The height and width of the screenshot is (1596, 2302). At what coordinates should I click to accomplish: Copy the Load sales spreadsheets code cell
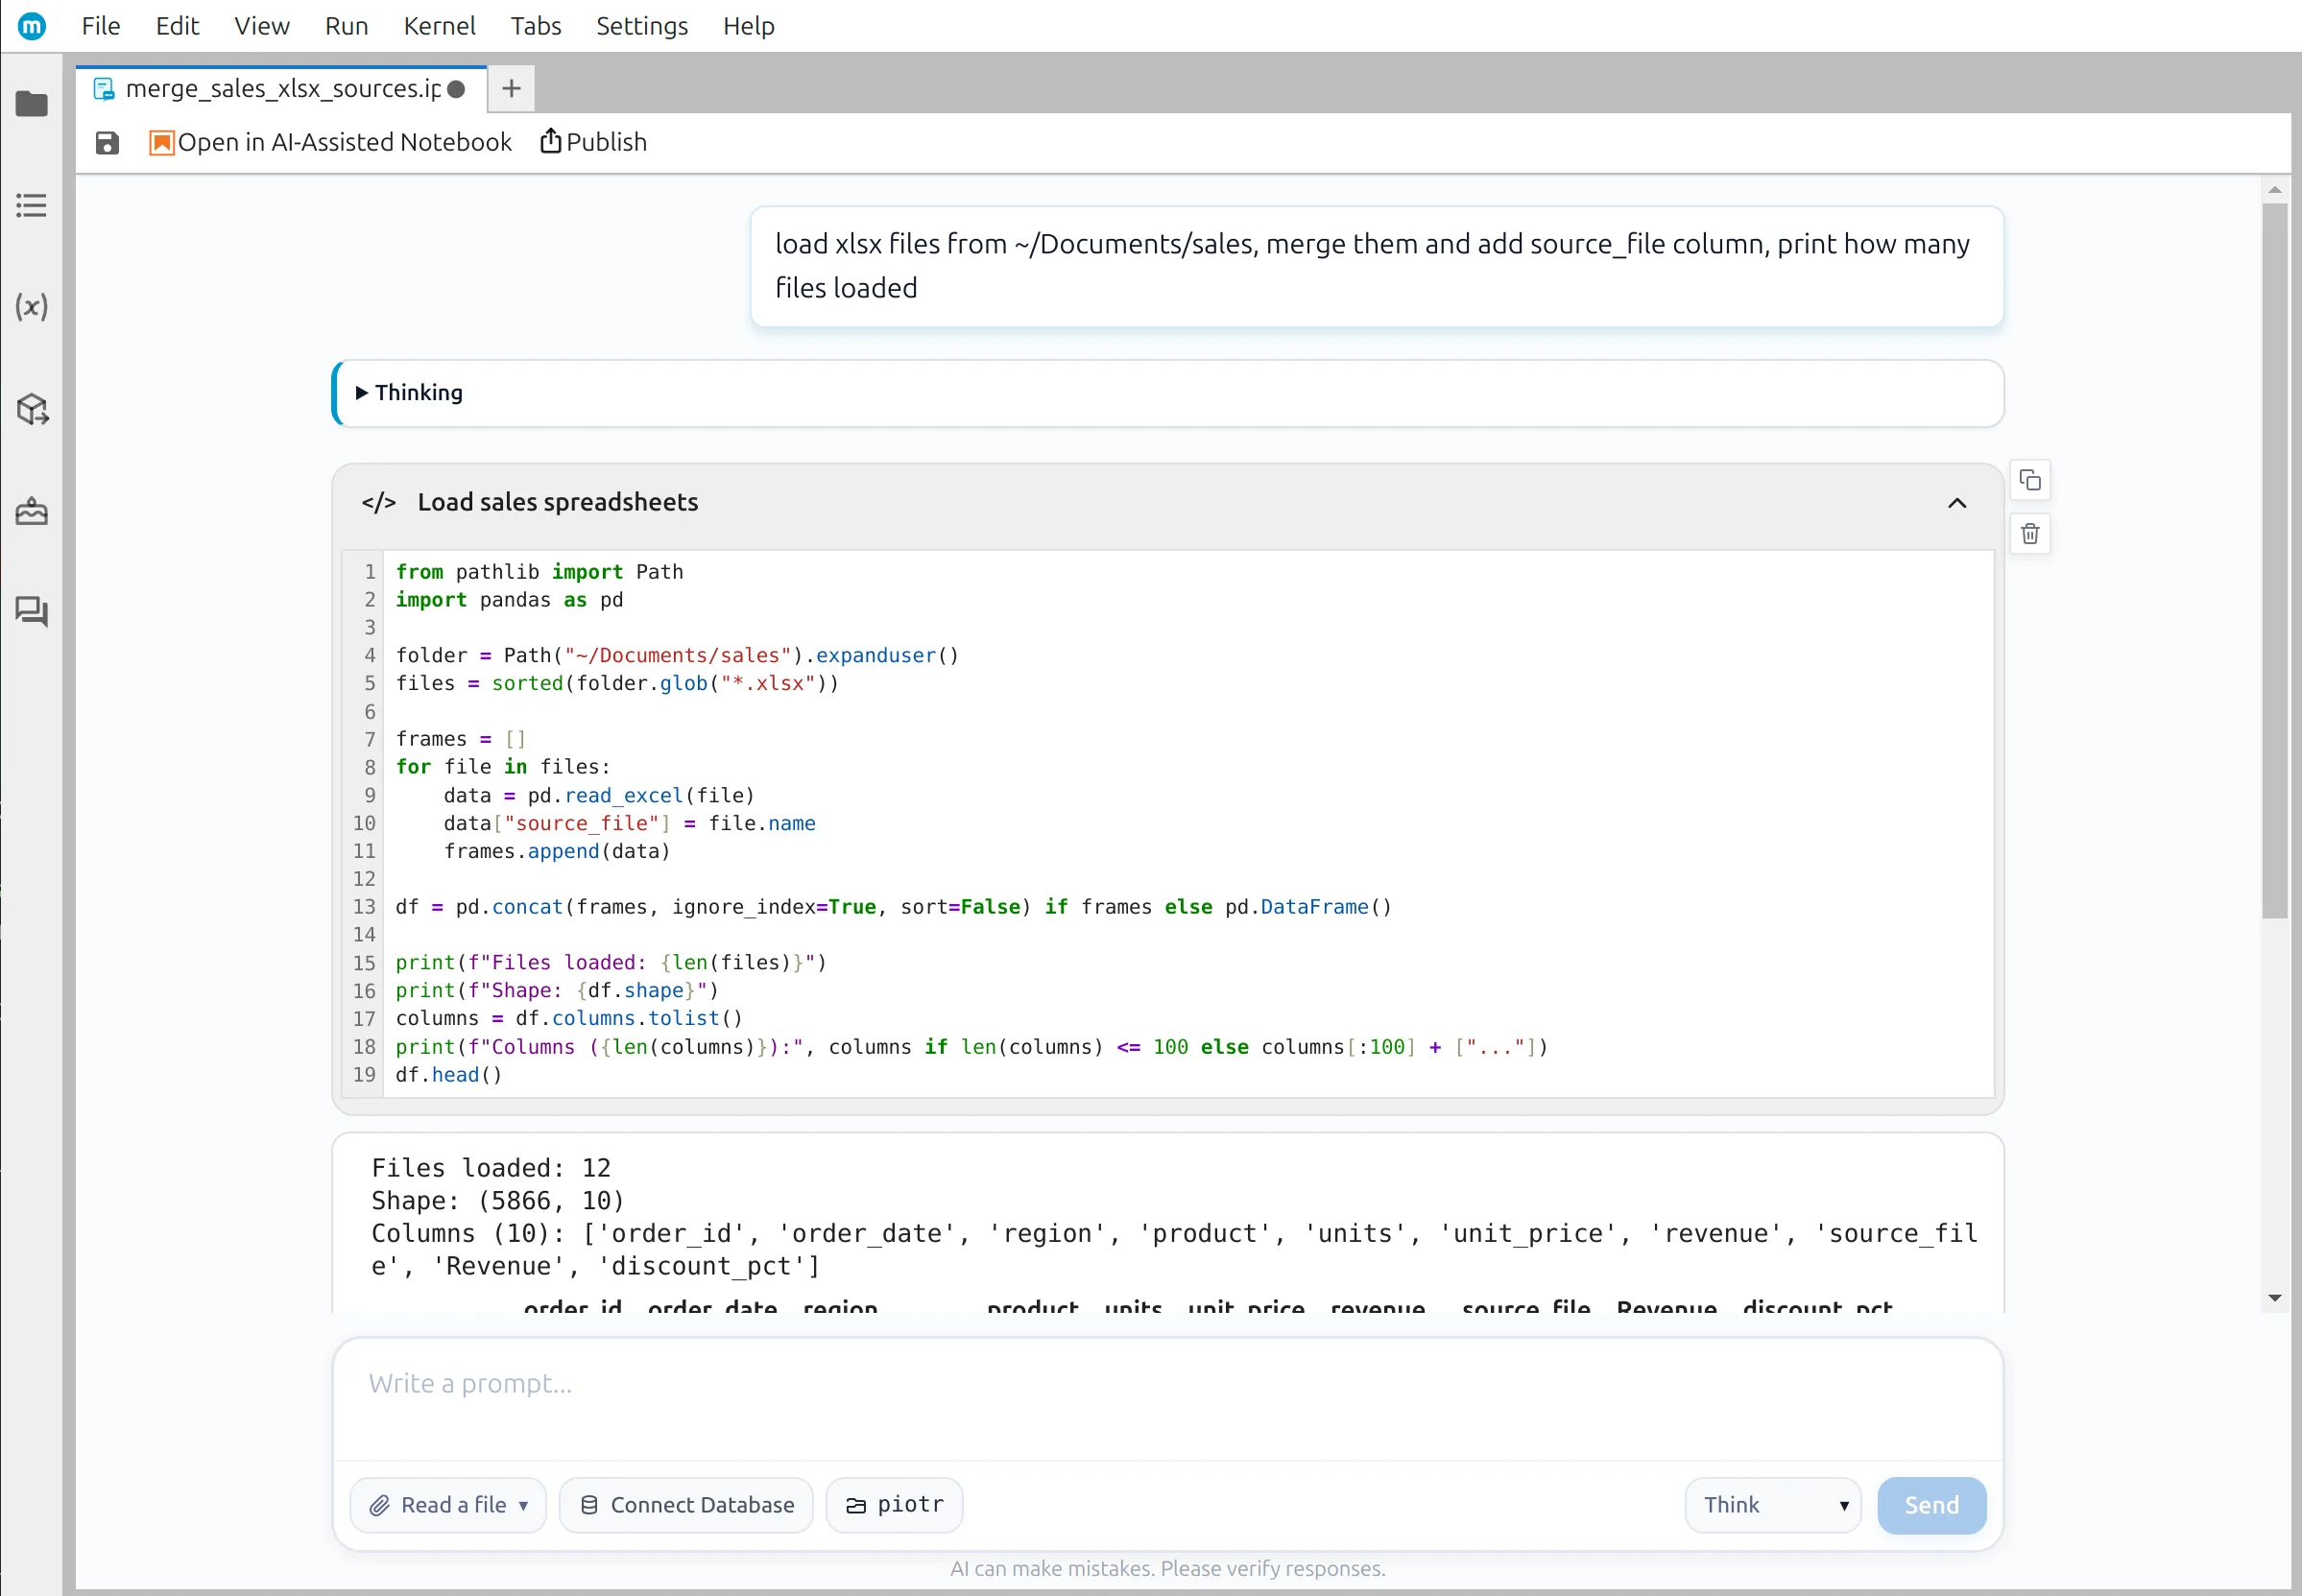(2030, 481)
